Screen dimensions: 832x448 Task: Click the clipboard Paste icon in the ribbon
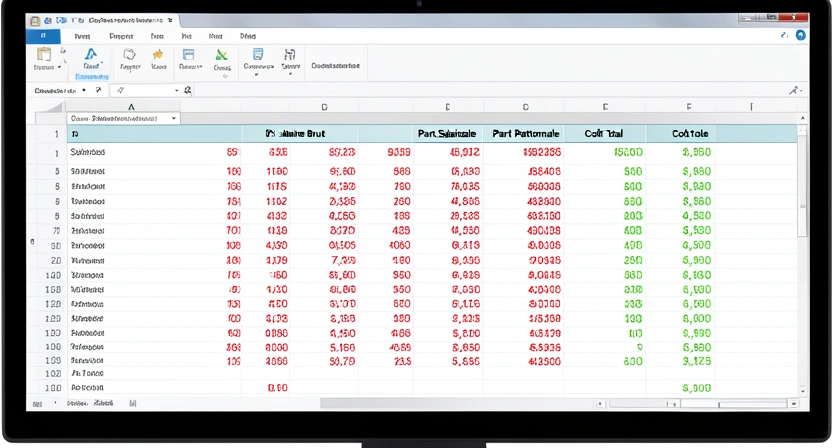click(x=44, y=54)
